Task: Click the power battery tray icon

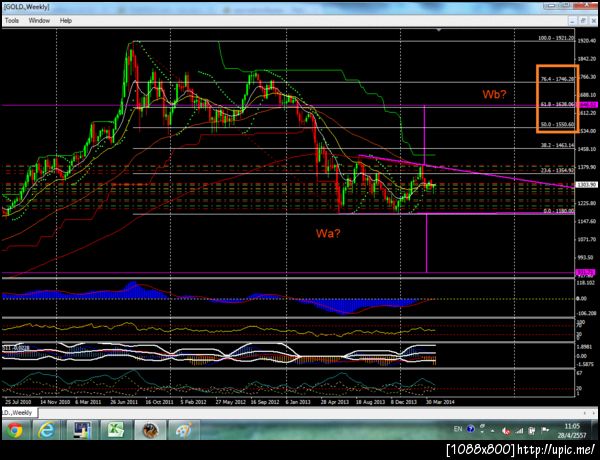Action: (x=532, y=431)
